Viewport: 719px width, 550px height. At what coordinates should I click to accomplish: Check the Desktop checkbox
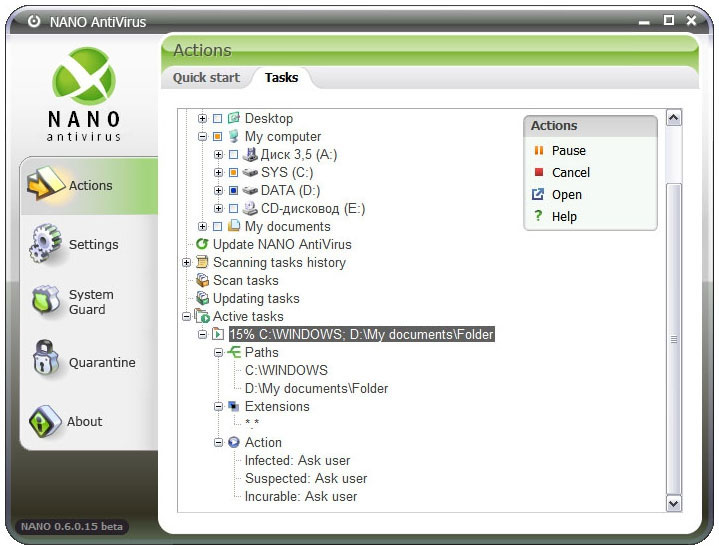coord(217,118)
